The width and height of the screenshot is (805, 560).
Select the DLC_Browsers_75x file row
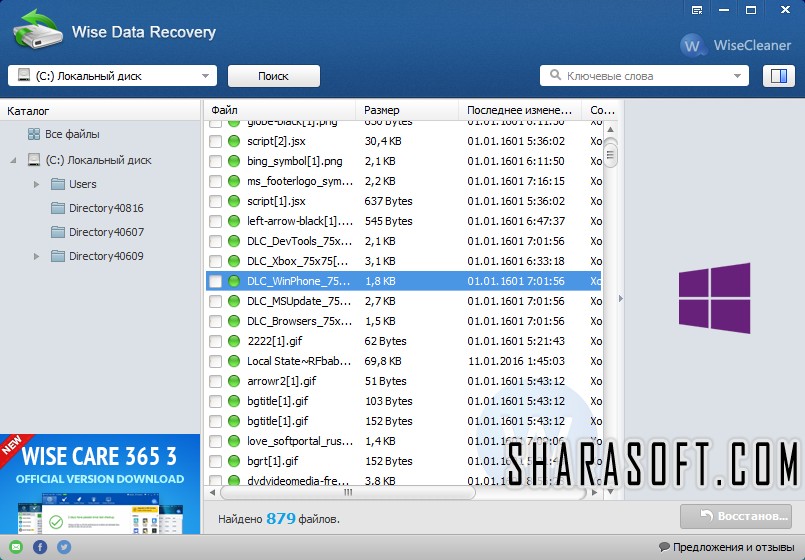pyautogui.click(x=404, y=321)
